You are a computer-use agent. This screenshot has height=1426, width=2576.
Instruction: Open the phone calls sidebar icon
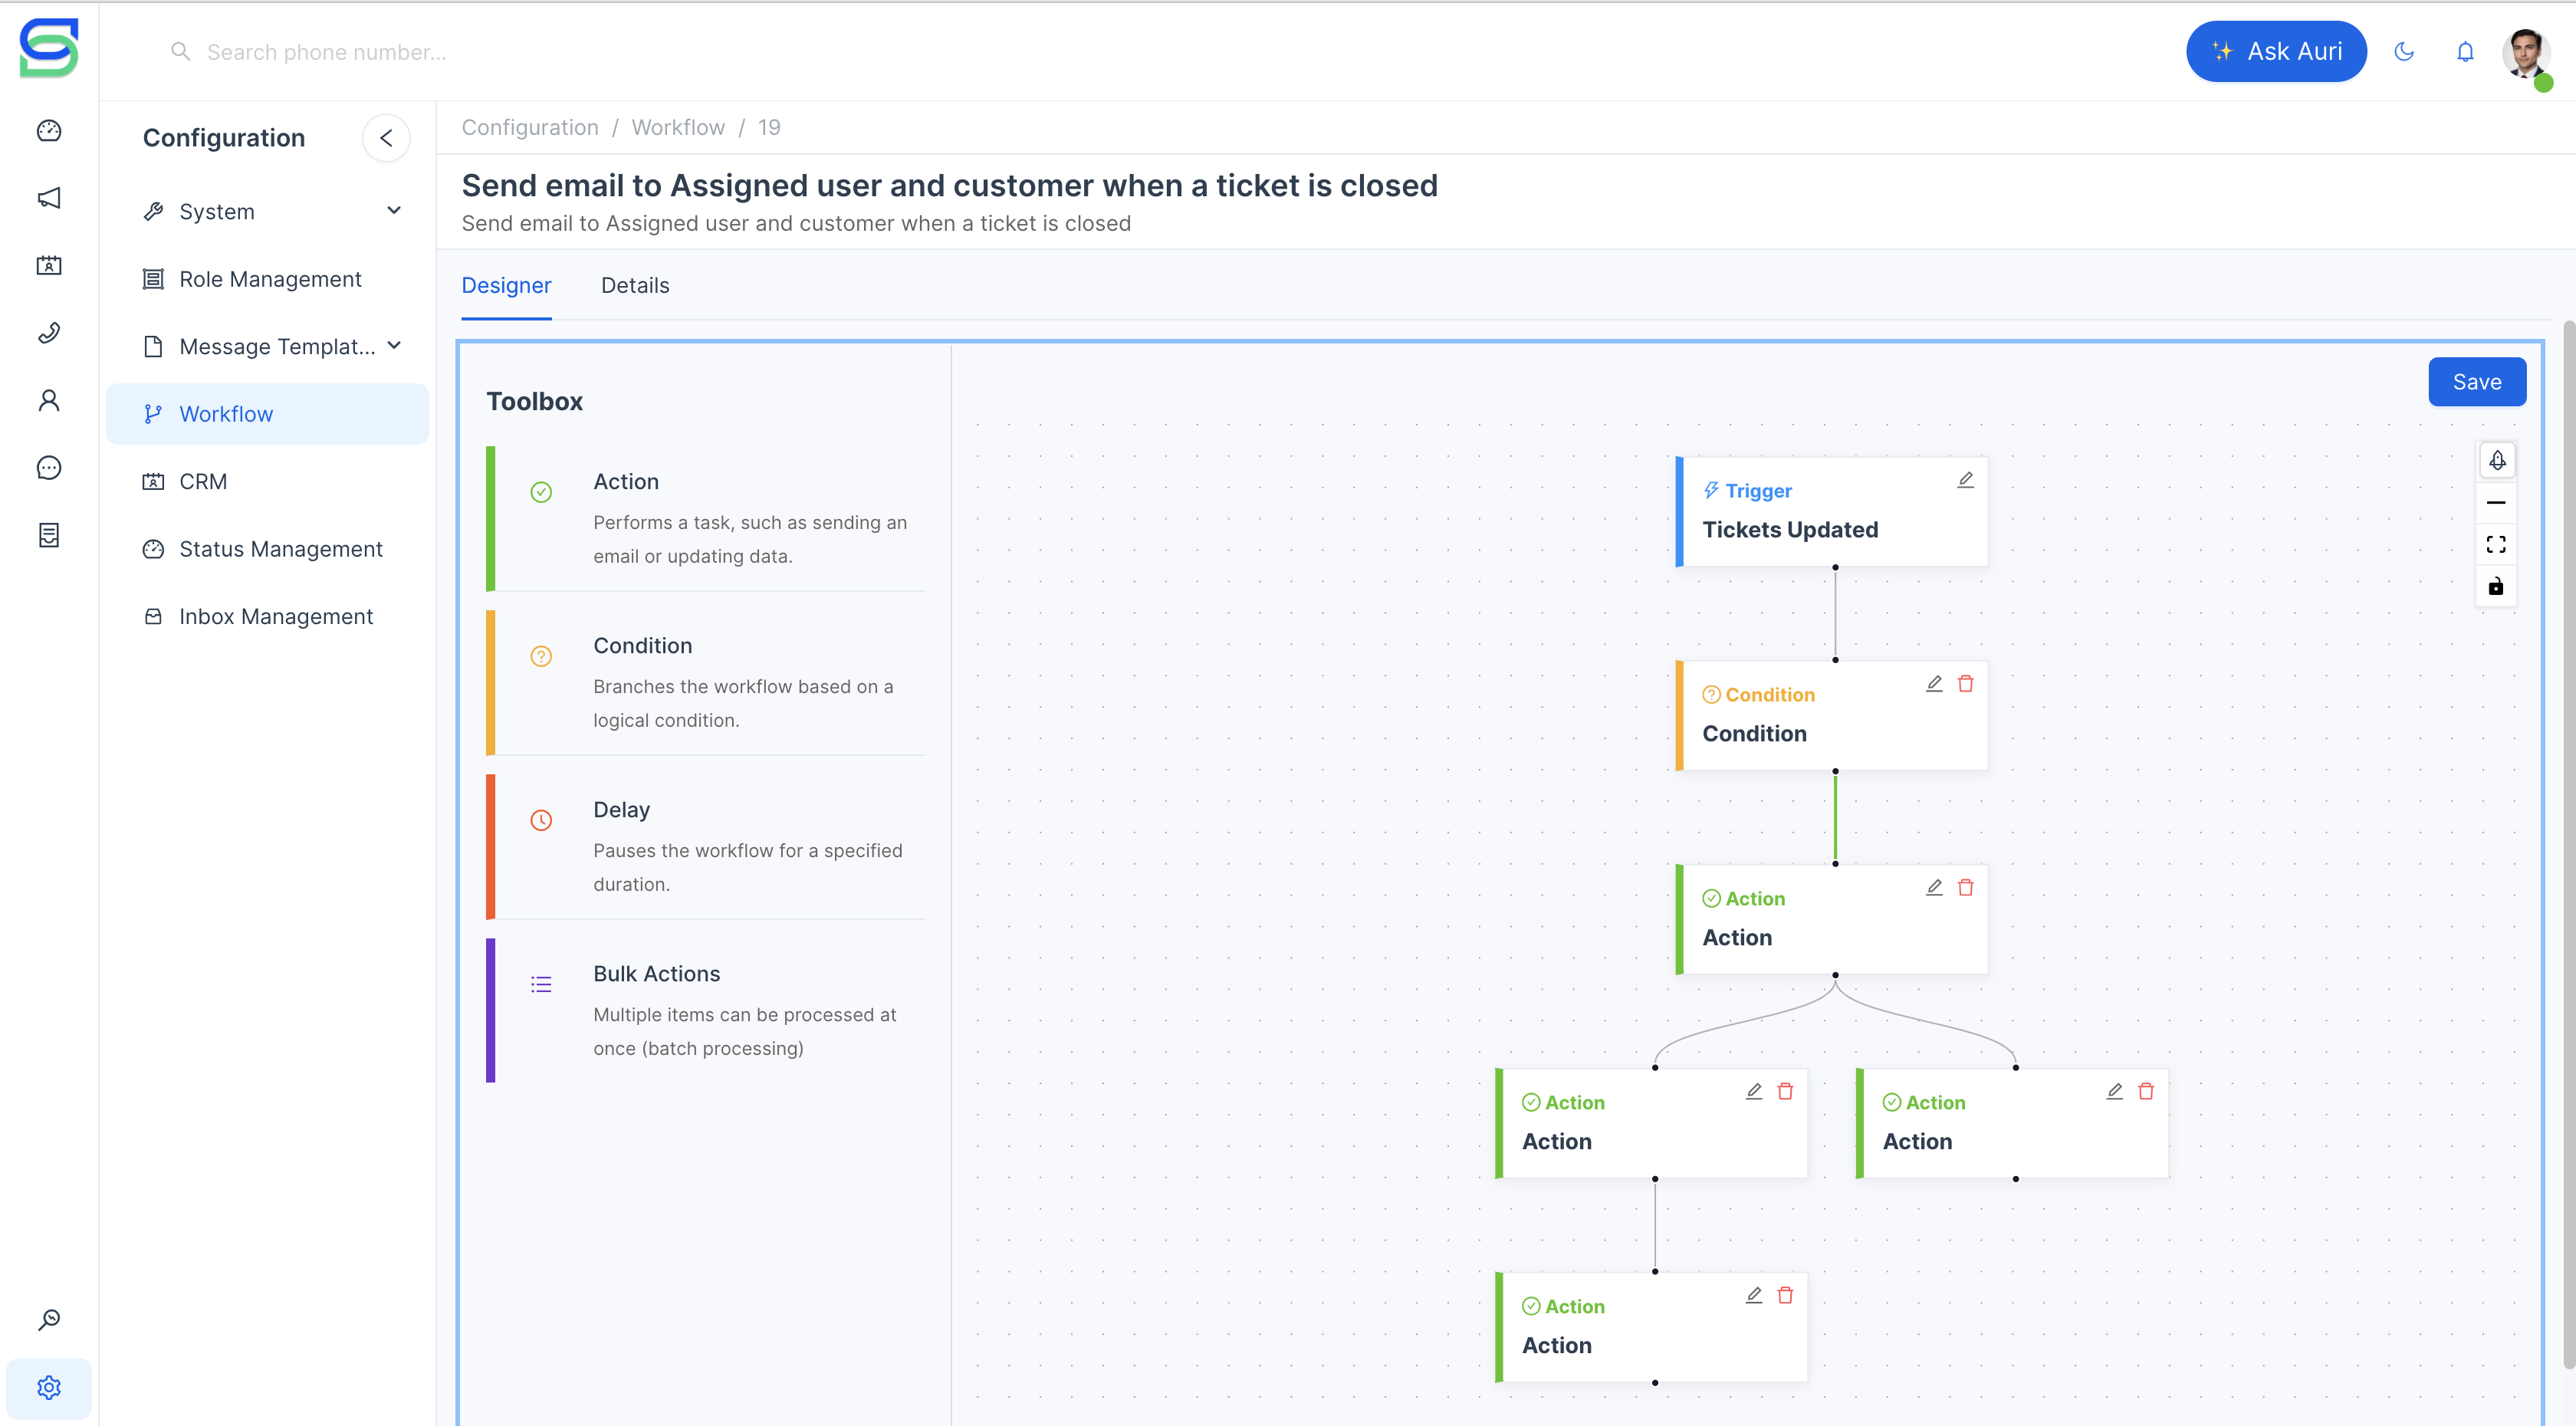pyautogui.click(x=49, y=333)
